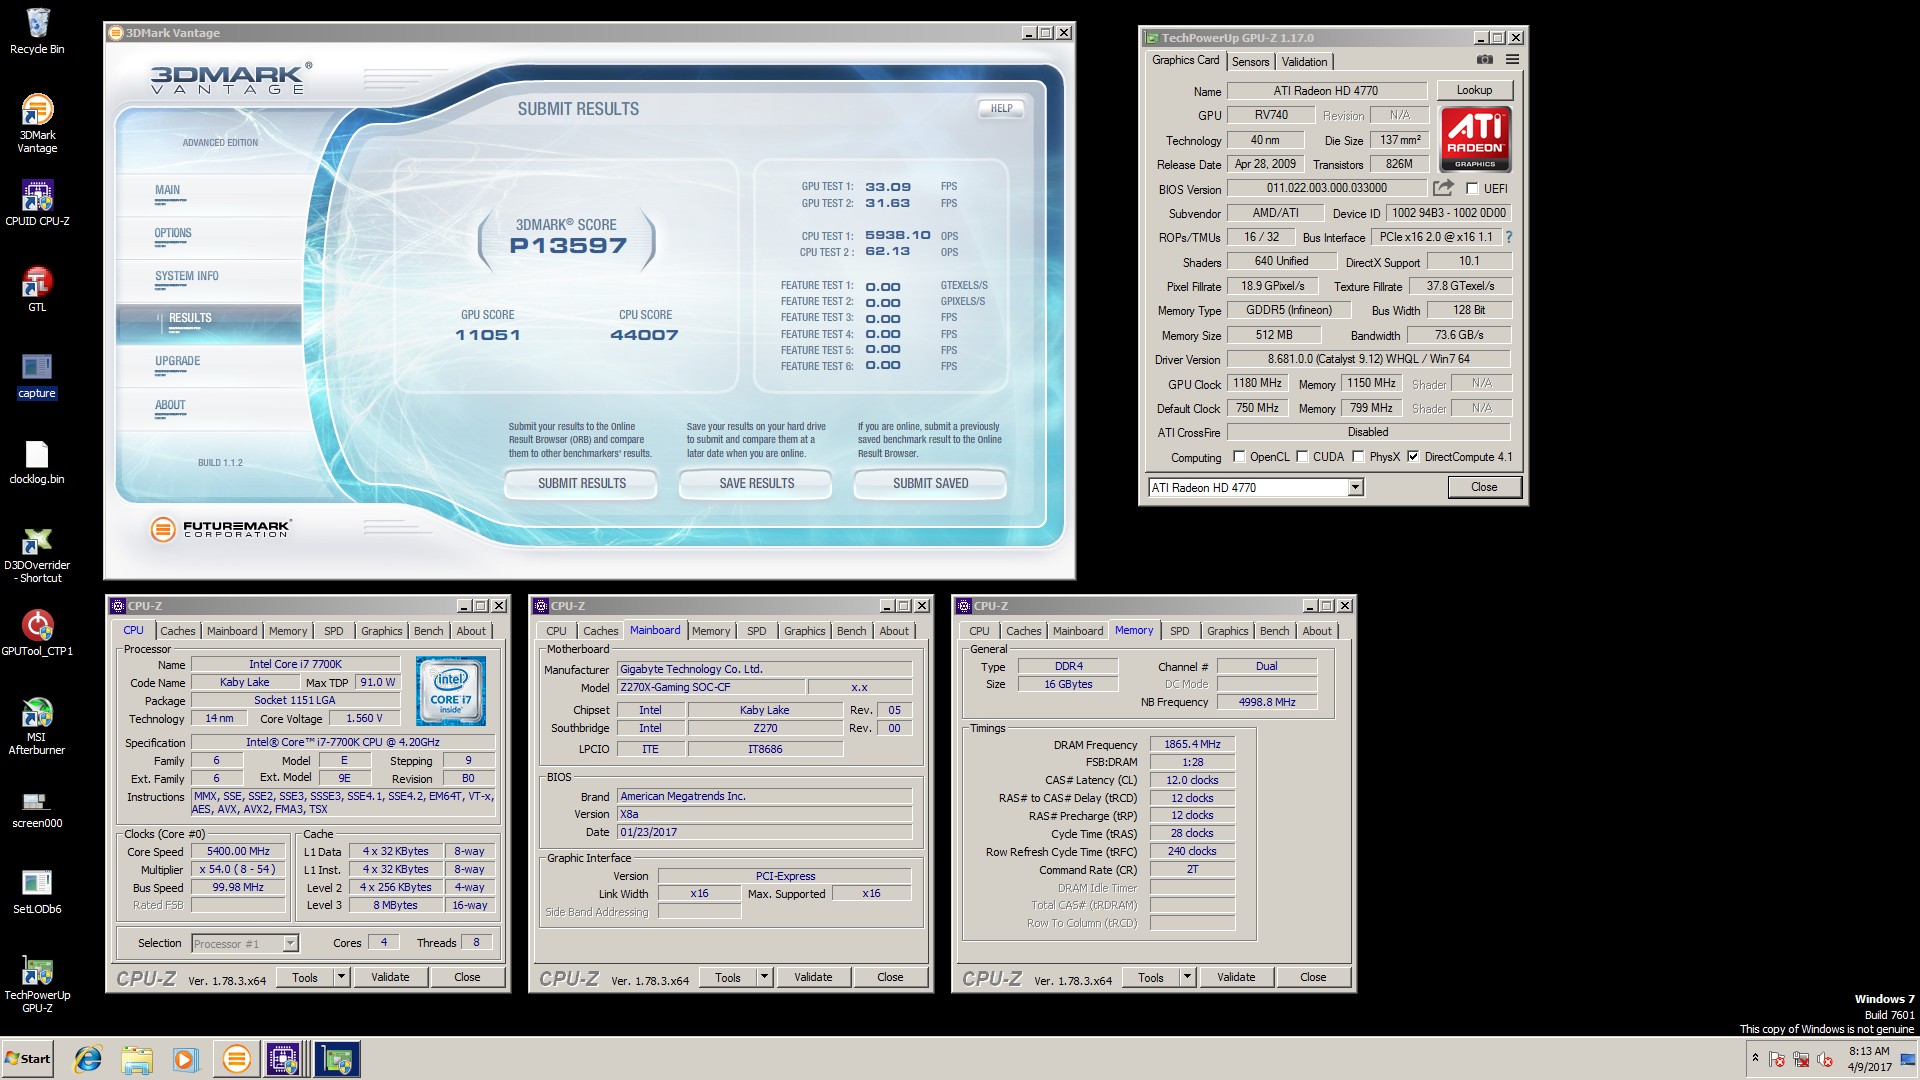Expand Tools dropdown arrow in Mainboard window
1920x1080 pixels.
tap(764, 977)
